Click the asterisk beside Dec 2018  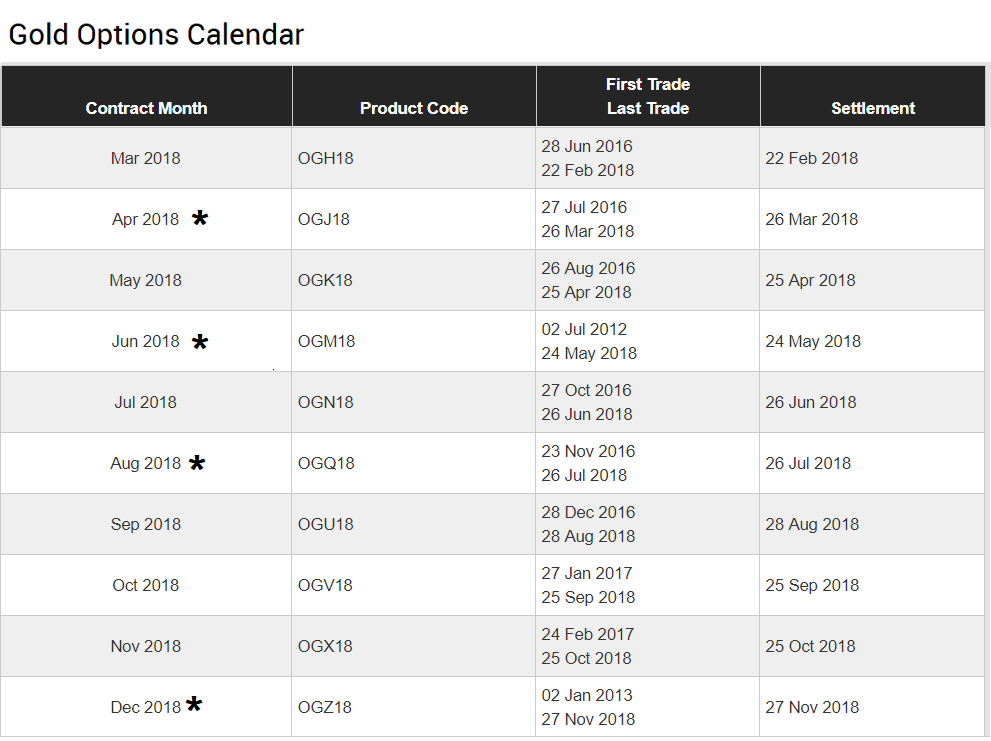coord(194,706)
